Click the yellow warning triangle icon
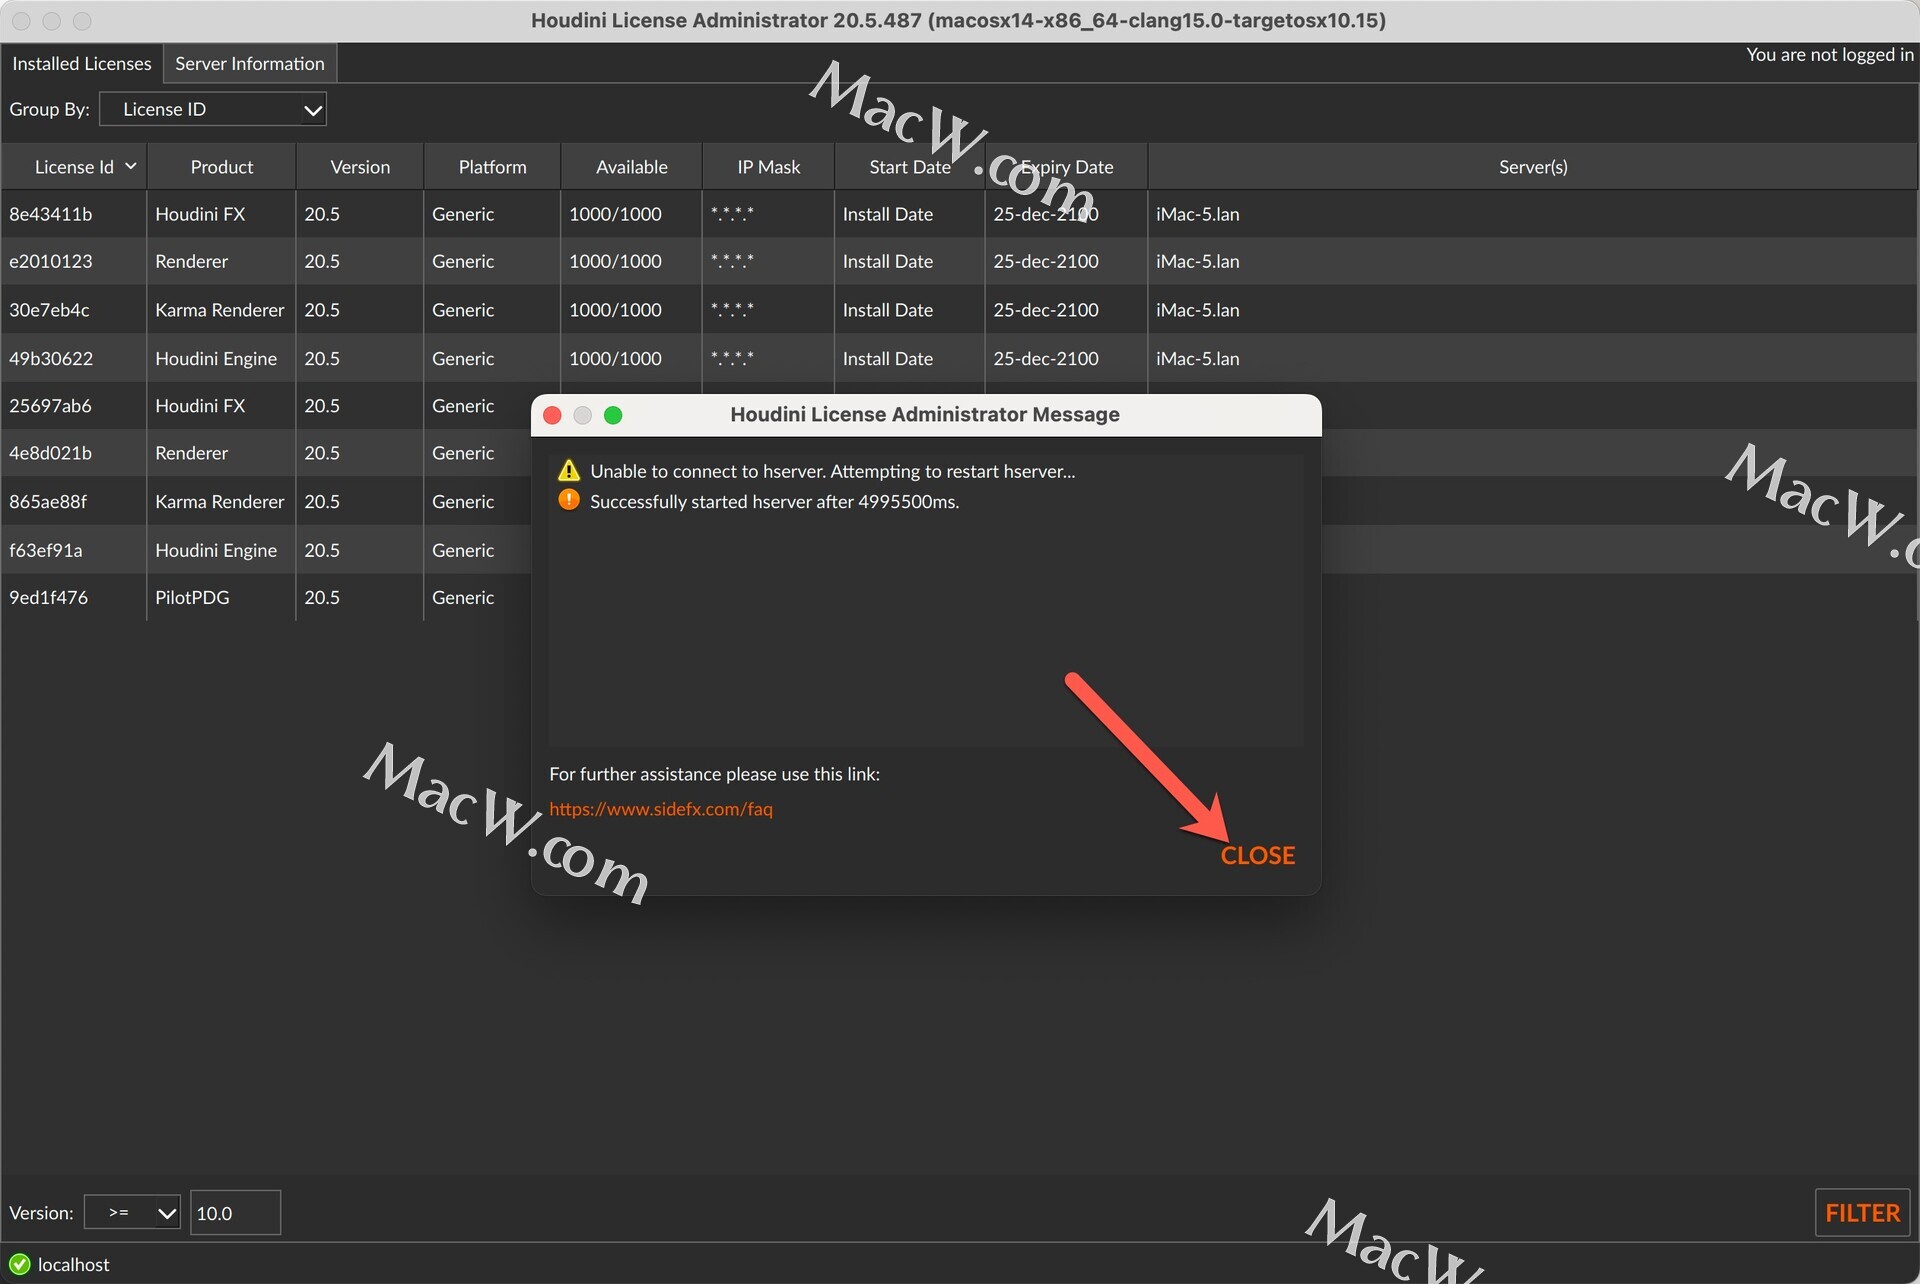 [x=568, y=471]
